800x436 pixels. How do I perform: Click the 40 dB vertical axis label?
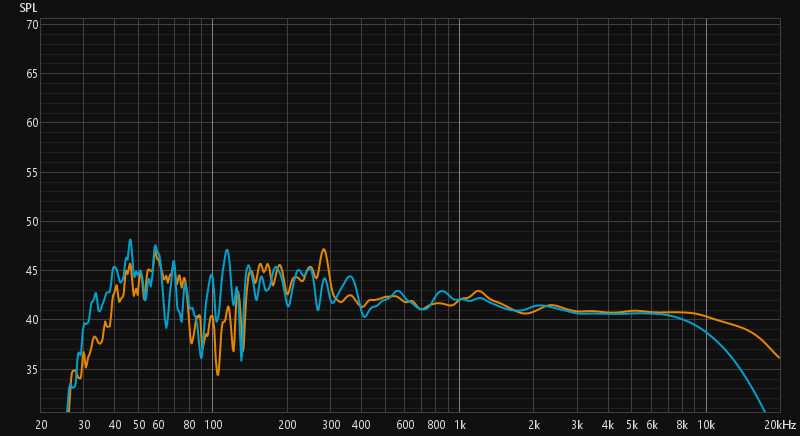31,320
